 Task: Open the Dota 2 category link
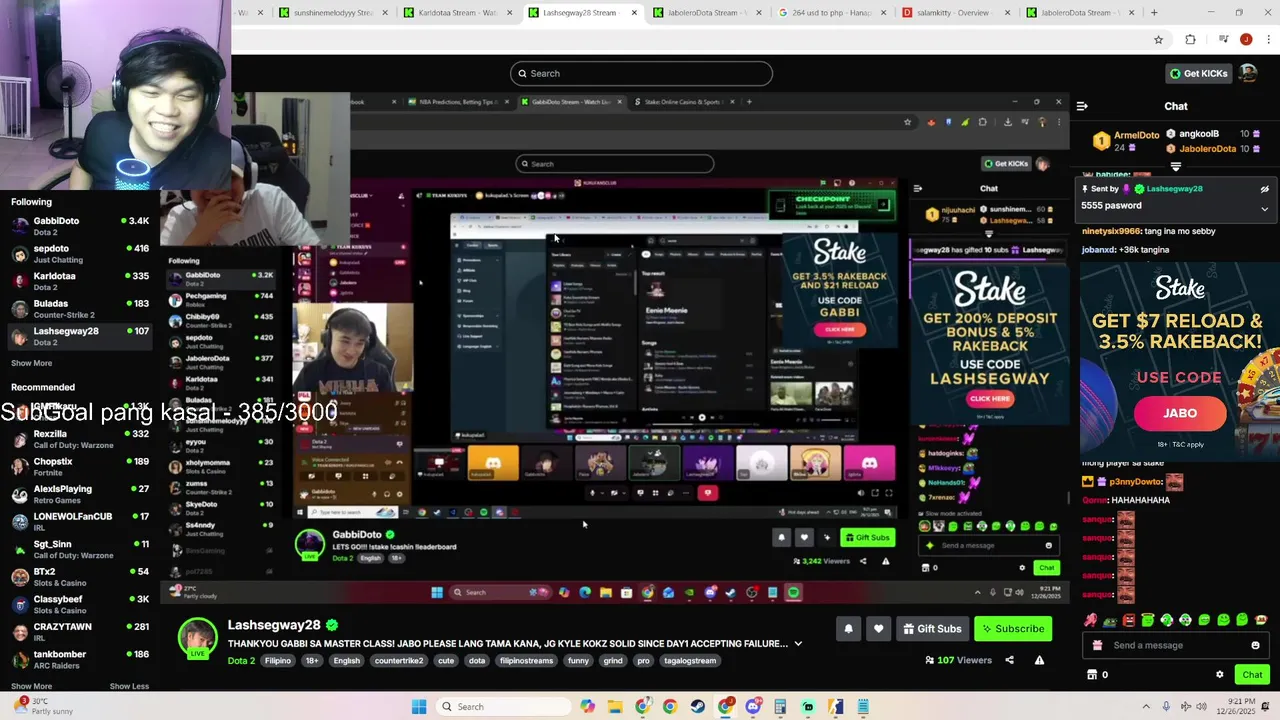[241, 661]
